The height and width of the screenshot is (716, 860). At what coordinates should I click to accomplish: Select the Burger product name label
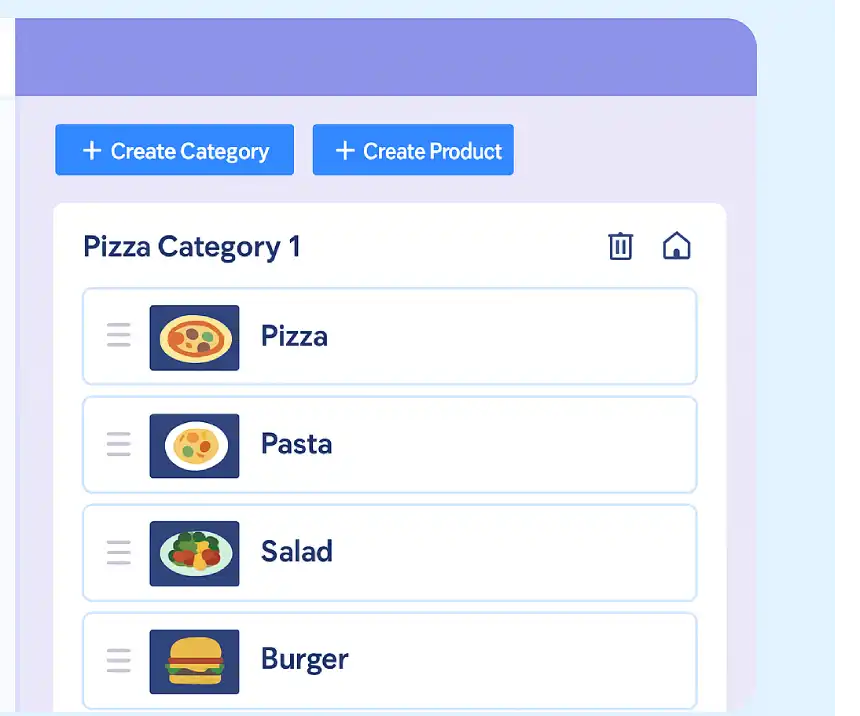tap(304, 659)
